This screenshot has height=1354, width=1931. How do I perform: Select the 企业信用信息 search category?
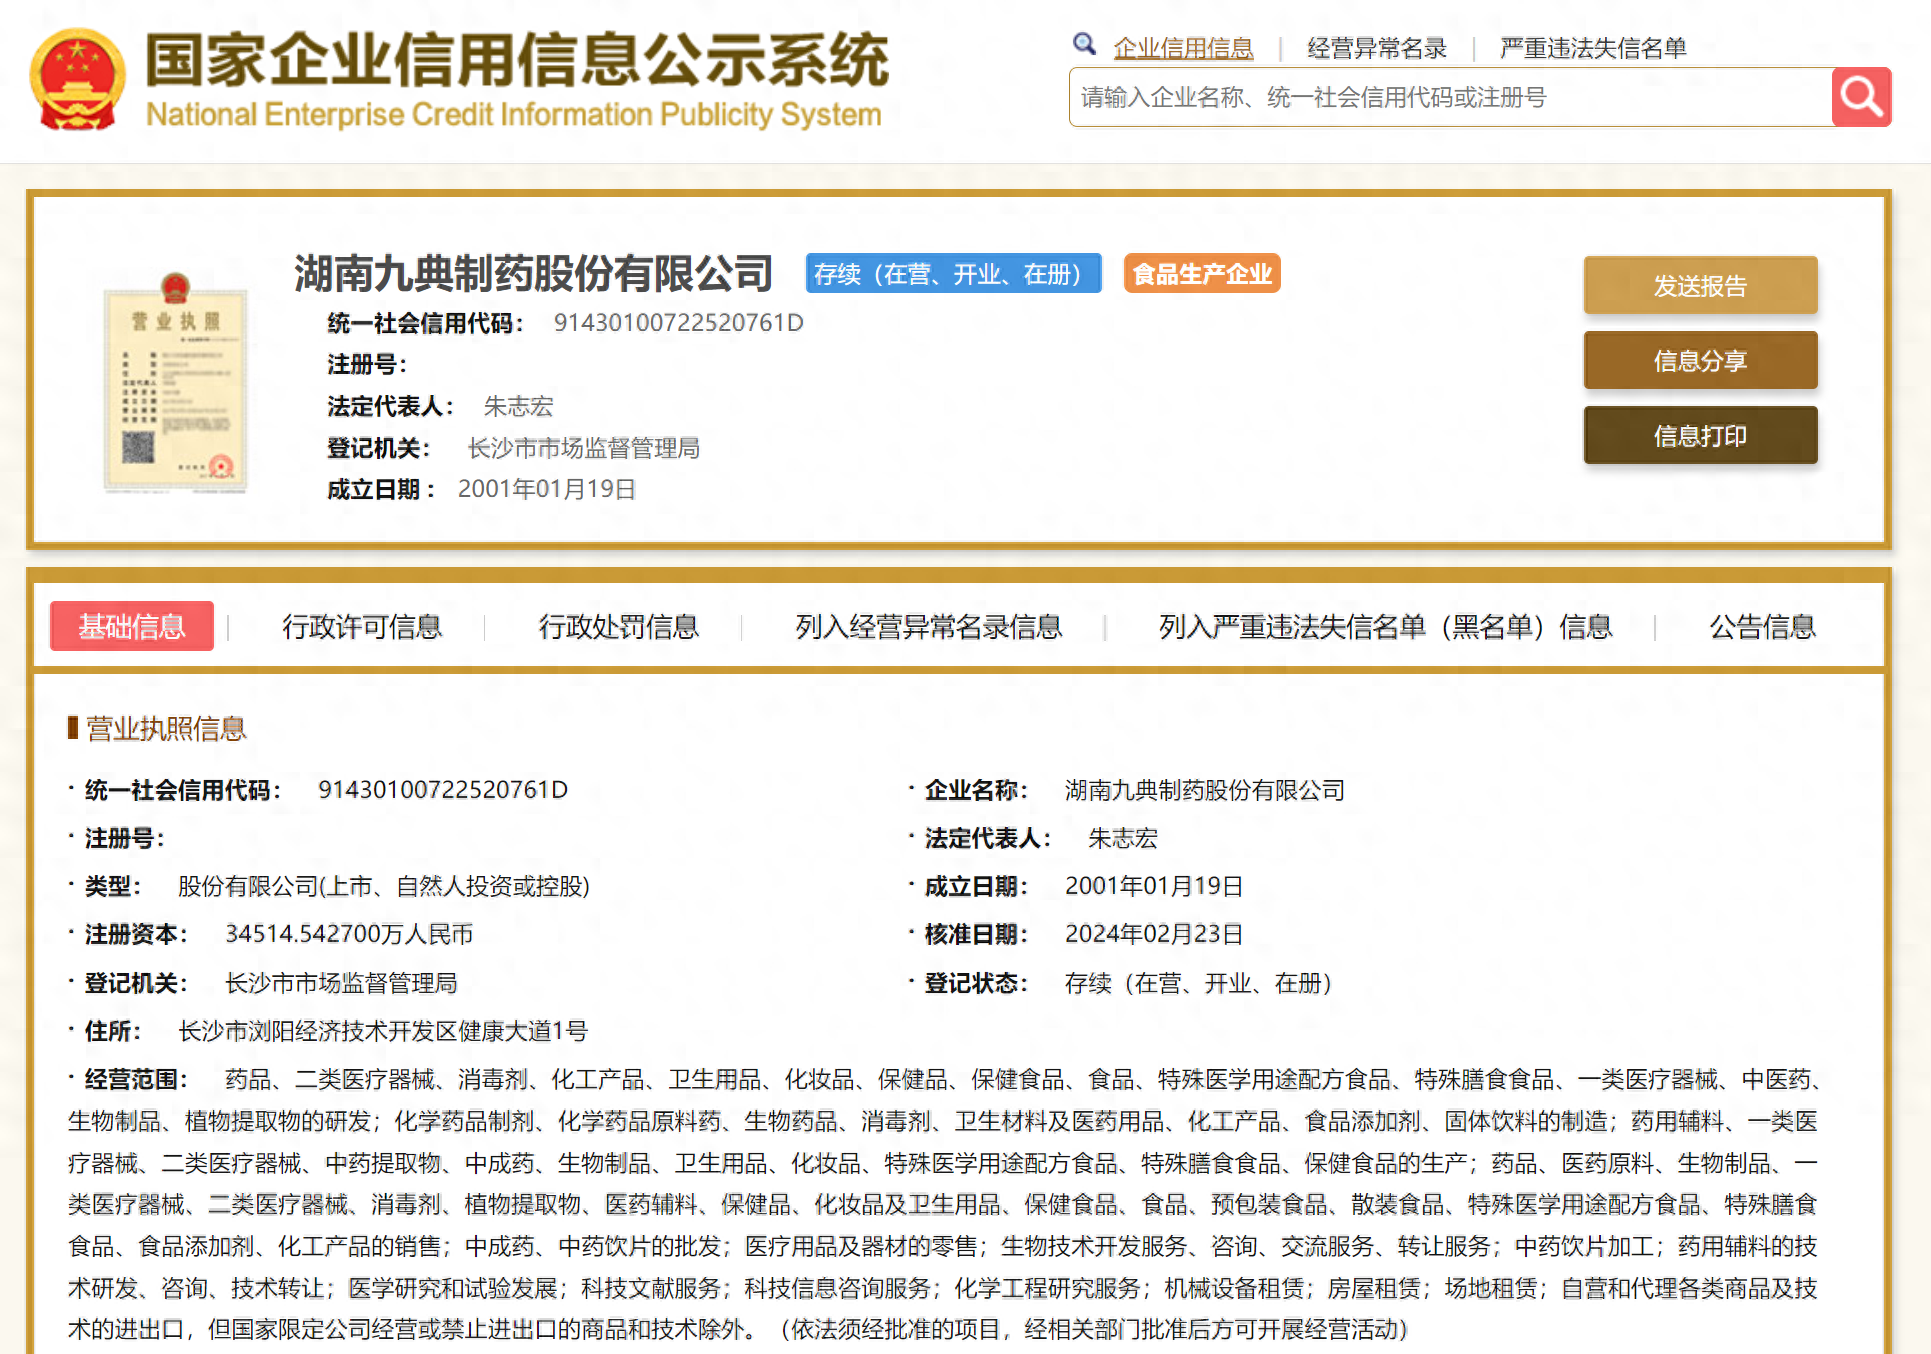[1183, 48]
